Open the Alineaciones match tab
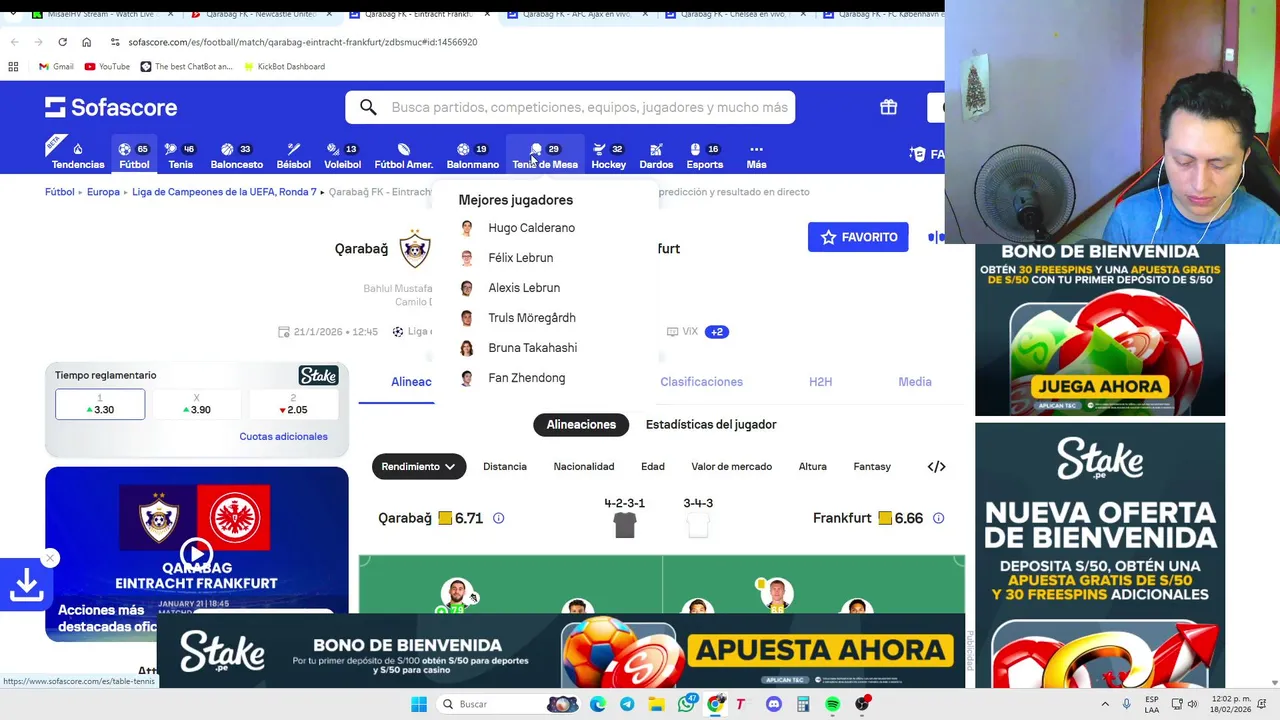The height and width of the screenshot is (720, 1280). coord(411,382)
